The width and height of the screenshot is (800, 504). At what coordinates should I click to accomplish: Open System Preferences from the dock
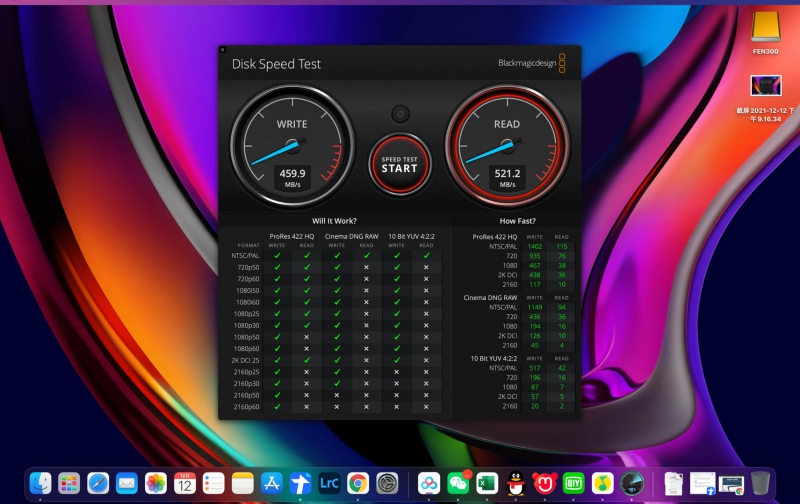387,483
